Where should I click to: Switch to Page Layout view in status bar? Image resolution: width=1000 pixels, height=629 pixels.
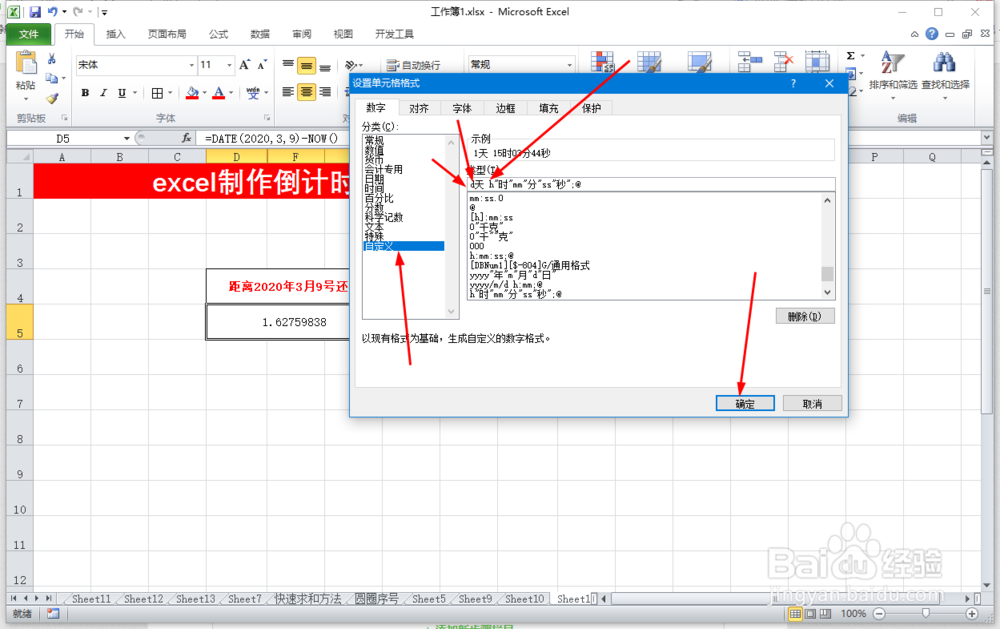(x=810, y=614)
